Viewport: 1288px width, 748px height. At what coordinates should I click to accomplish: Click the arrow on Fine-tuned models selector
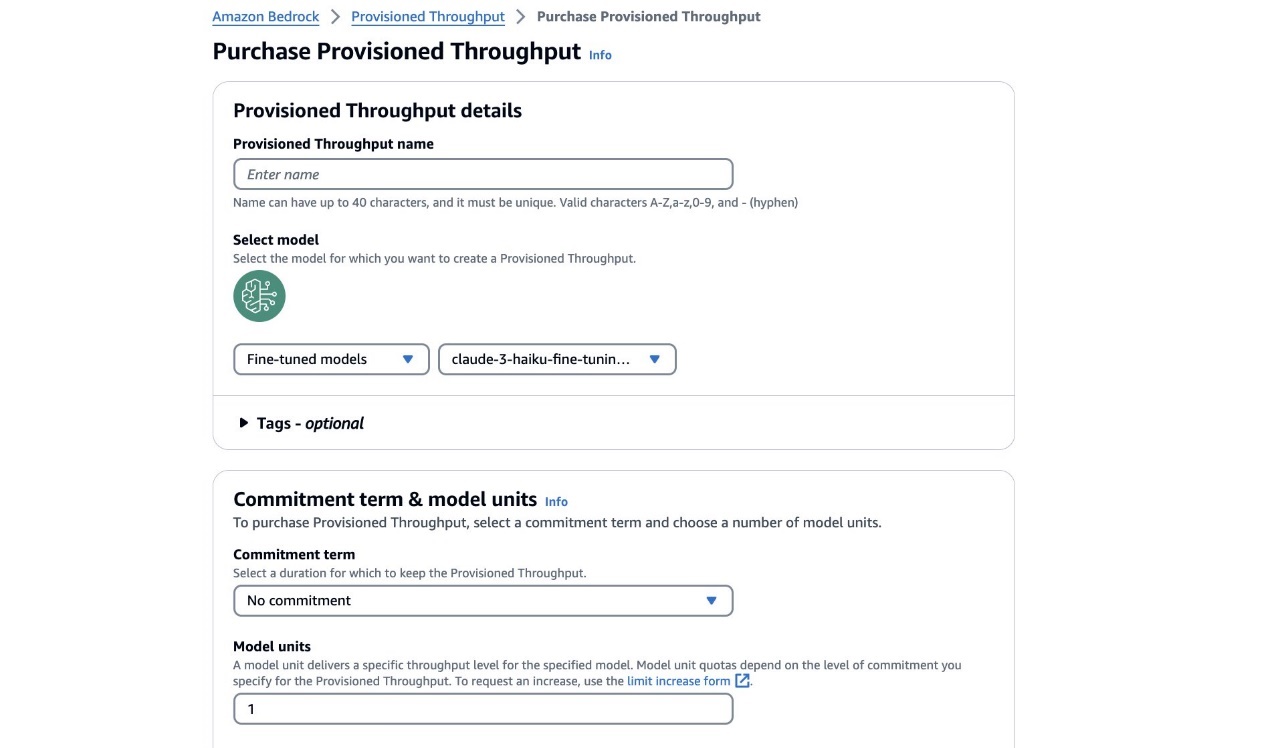(x=408, y=359)
